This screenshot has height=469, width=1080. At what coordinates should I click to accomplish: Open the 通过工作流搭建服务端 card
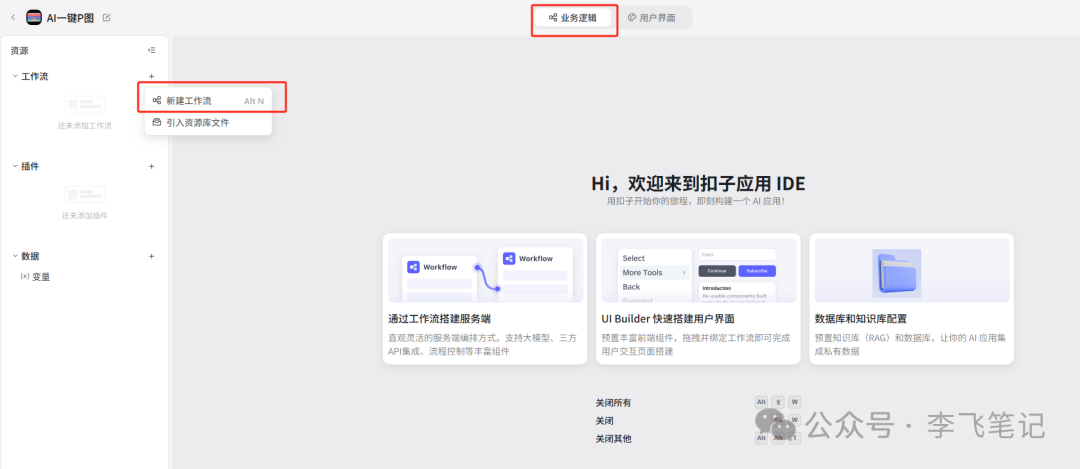pos(485,298)
